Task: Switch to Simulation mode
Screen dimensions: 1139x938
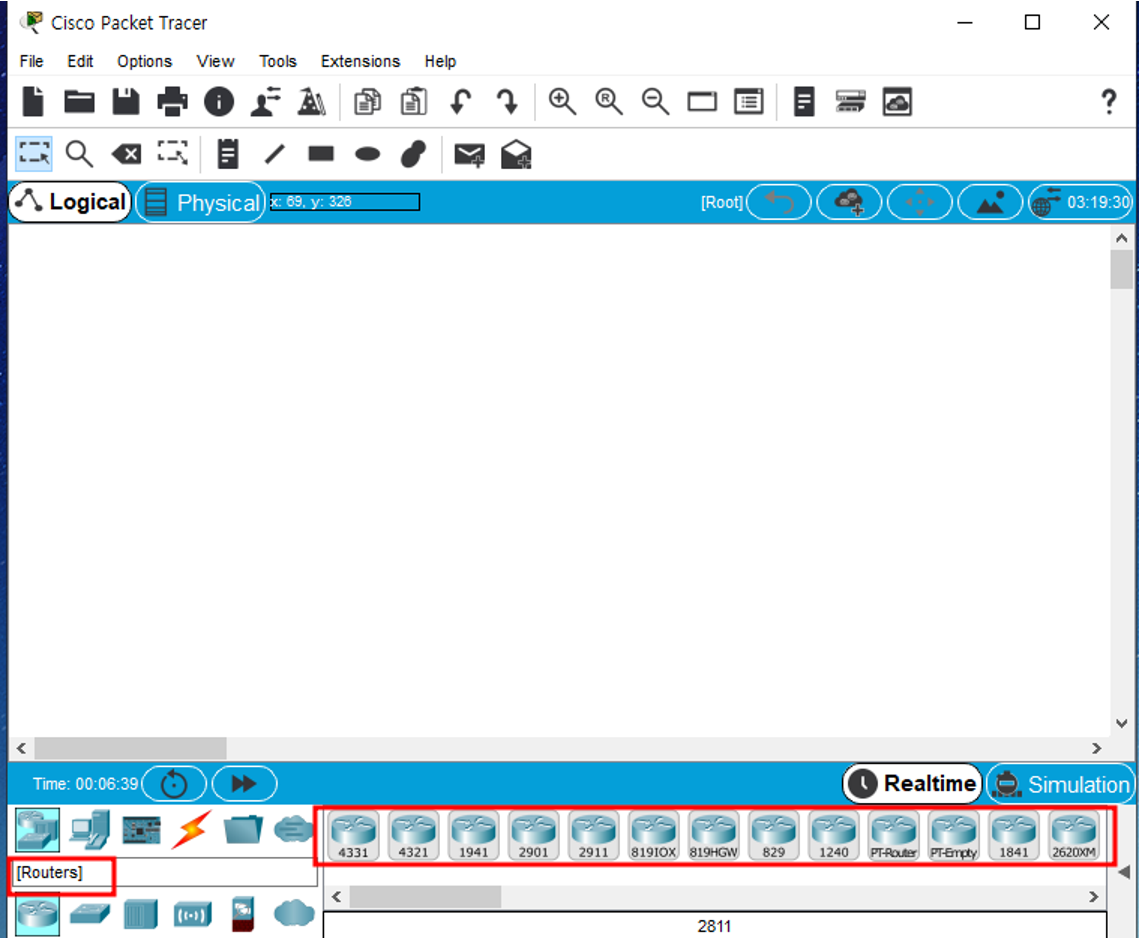Action: click(1061, 784)
